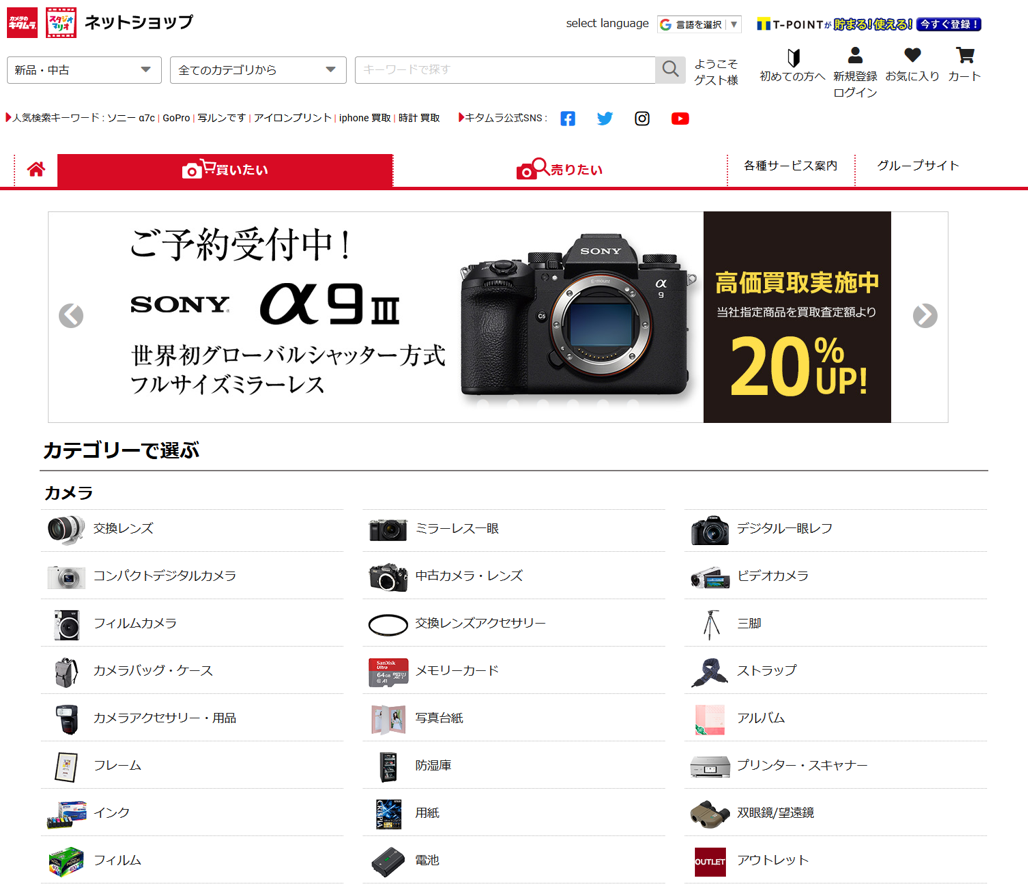Open 交換レンズアクセサリー category link

tap(480, 623)
